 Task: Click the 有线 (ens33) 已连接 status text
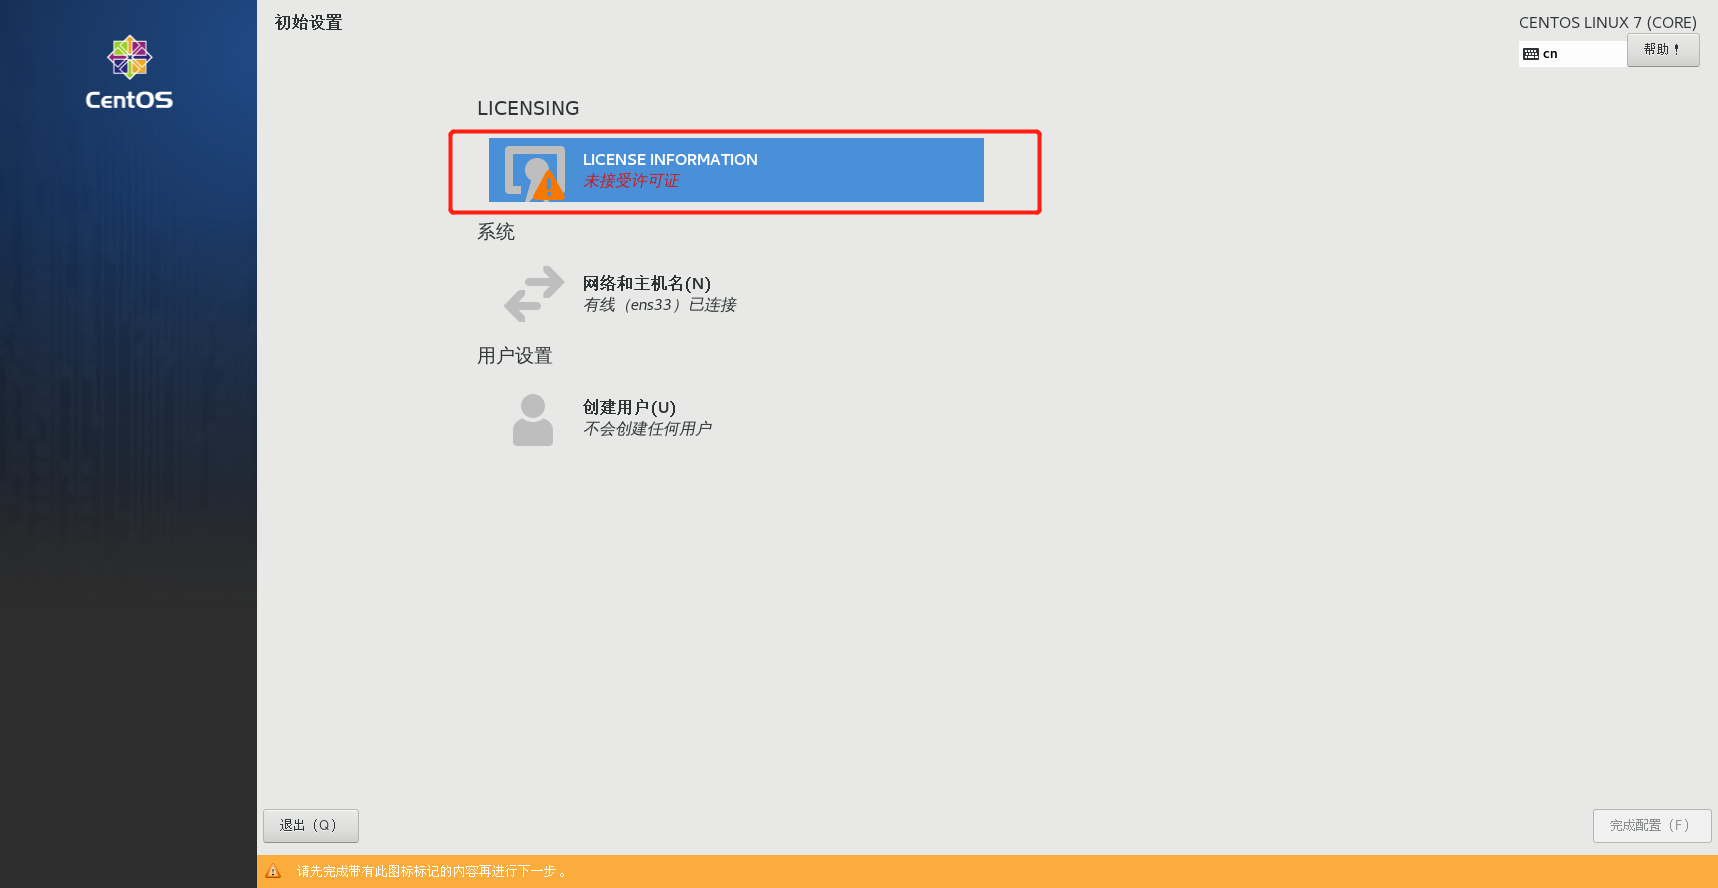click(660, 305)
